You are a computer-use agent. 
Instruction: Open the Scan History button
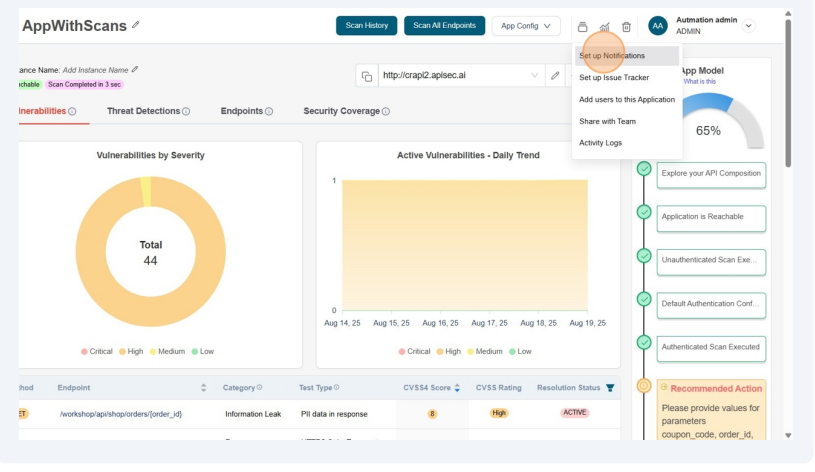click(366, 26)
